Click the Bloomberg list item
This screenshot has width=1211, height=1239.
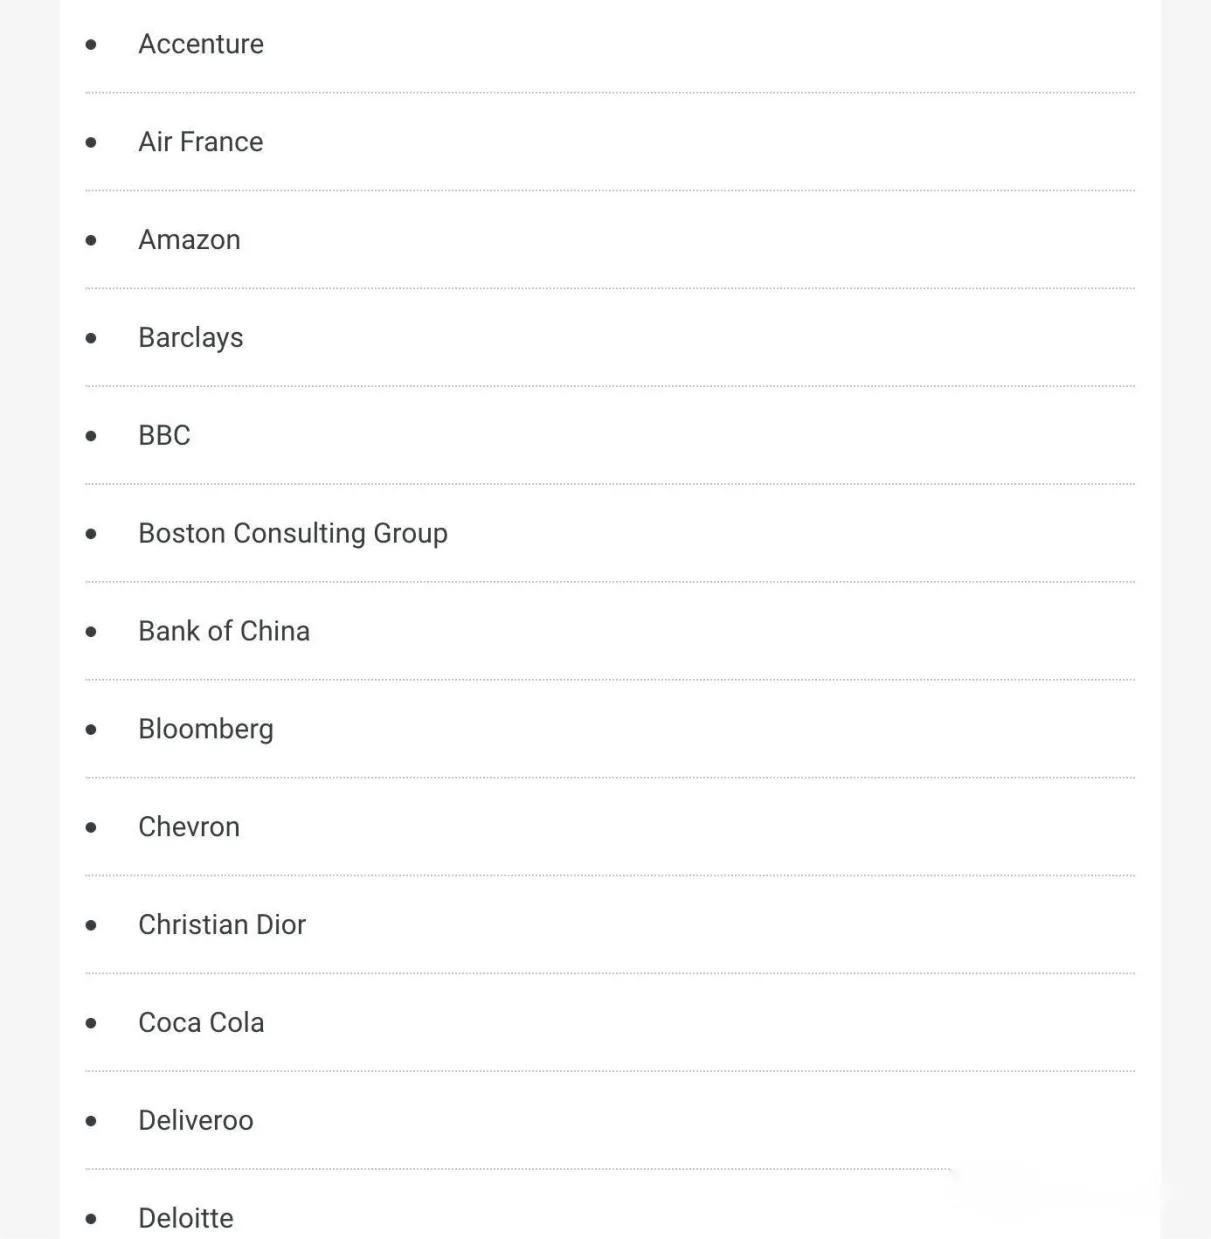click(x=206, y=730)
